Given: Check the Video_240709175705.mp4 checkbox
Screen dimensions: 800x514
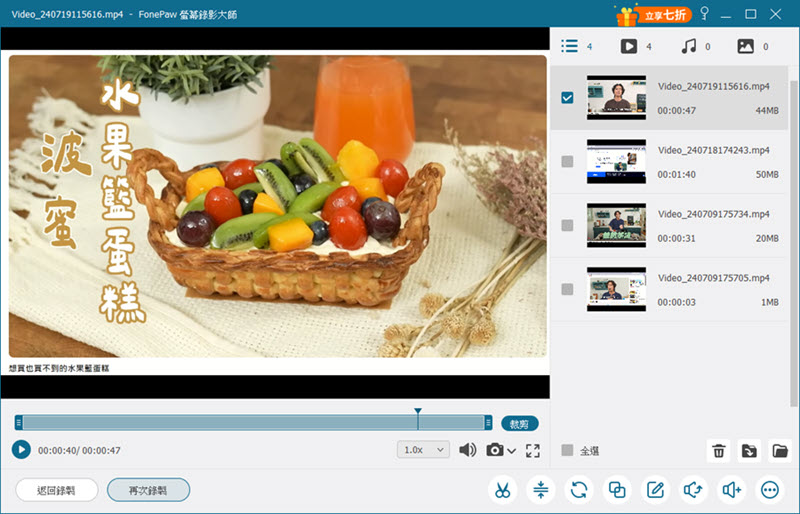Looking at the screenshot, I should (567, 289).
